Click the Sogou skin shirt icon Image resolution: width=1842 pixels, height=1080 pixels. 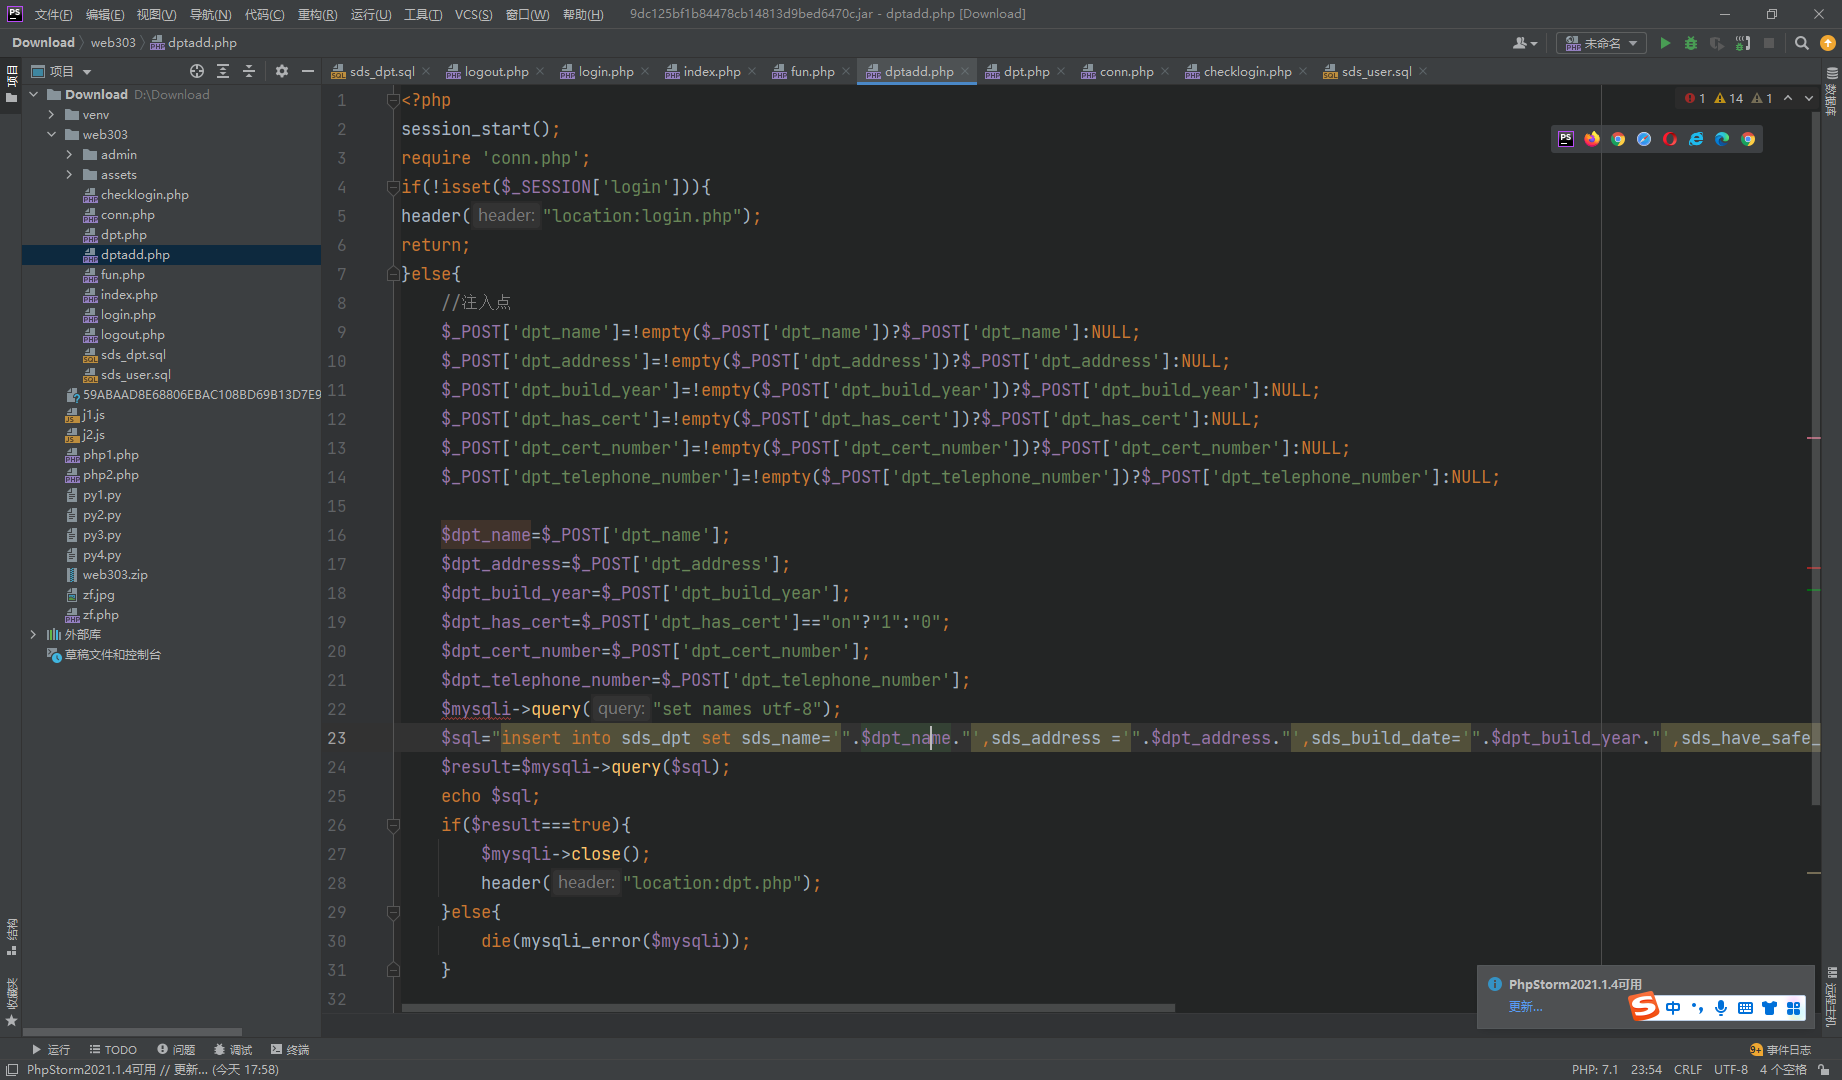click(1769, 1008)
